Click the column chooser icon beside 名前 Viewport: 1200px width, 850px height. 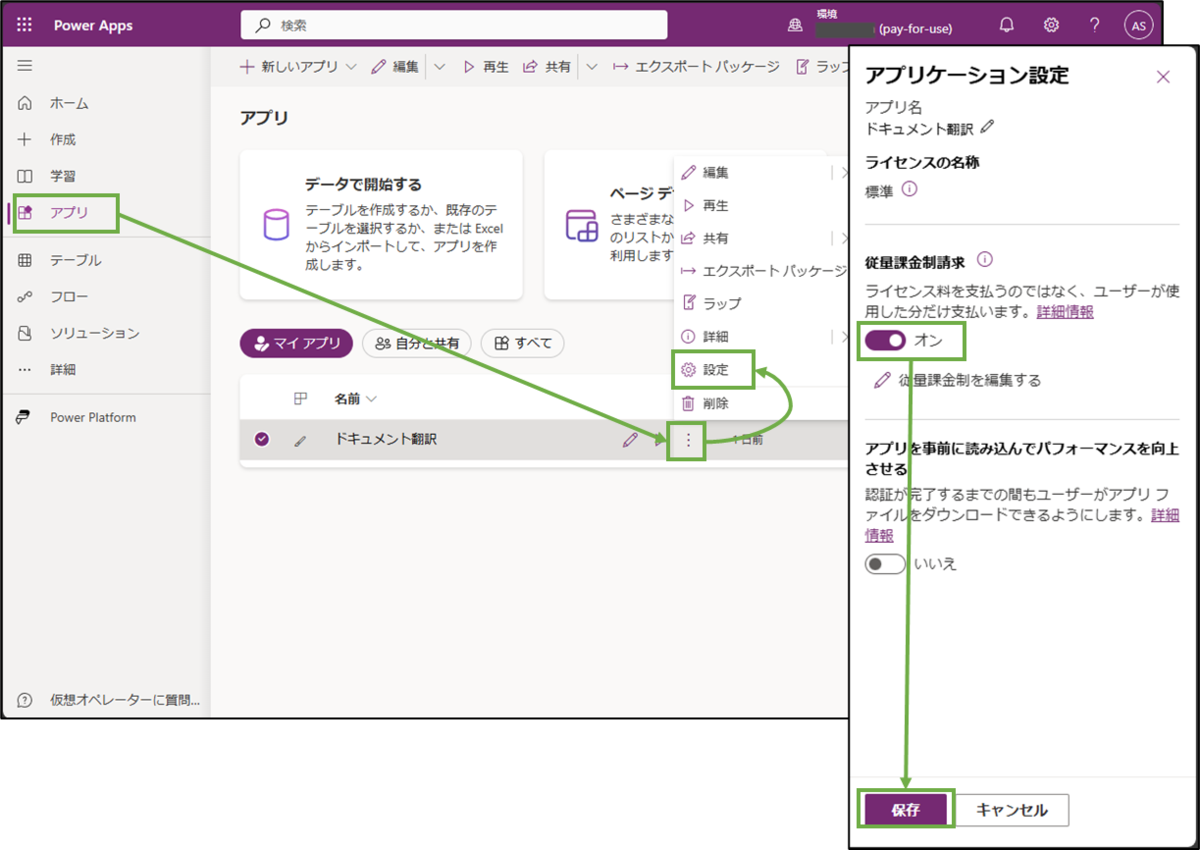[299, 399]
